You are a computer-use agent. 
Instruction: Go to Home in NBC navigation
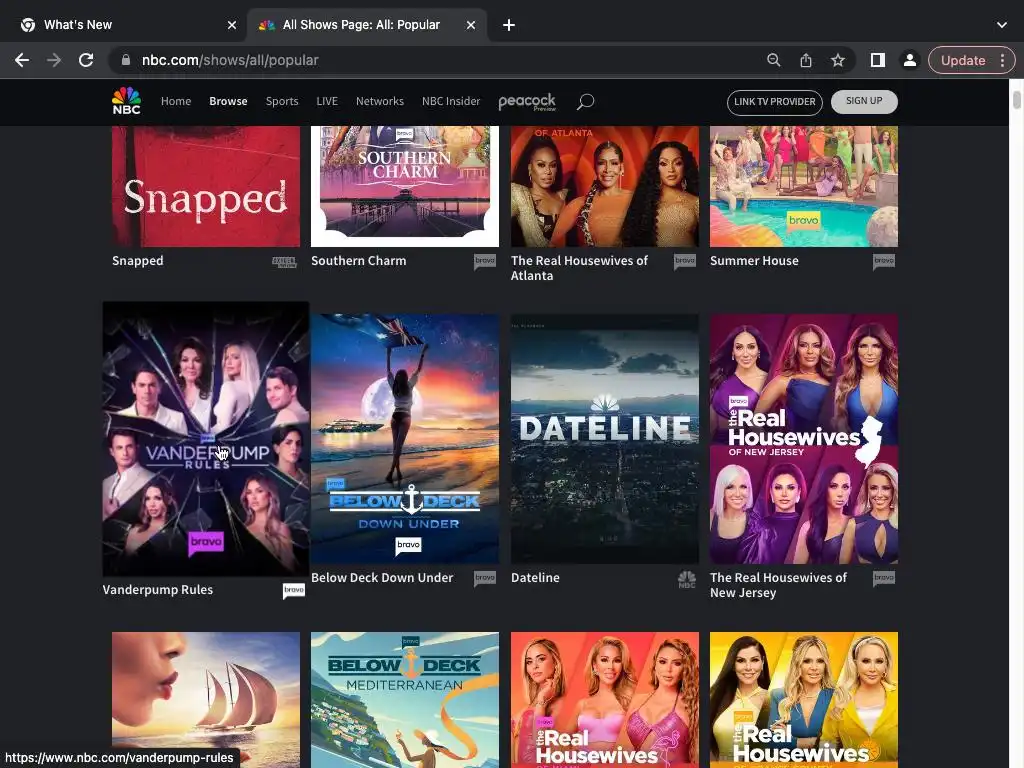click(176, 101)
